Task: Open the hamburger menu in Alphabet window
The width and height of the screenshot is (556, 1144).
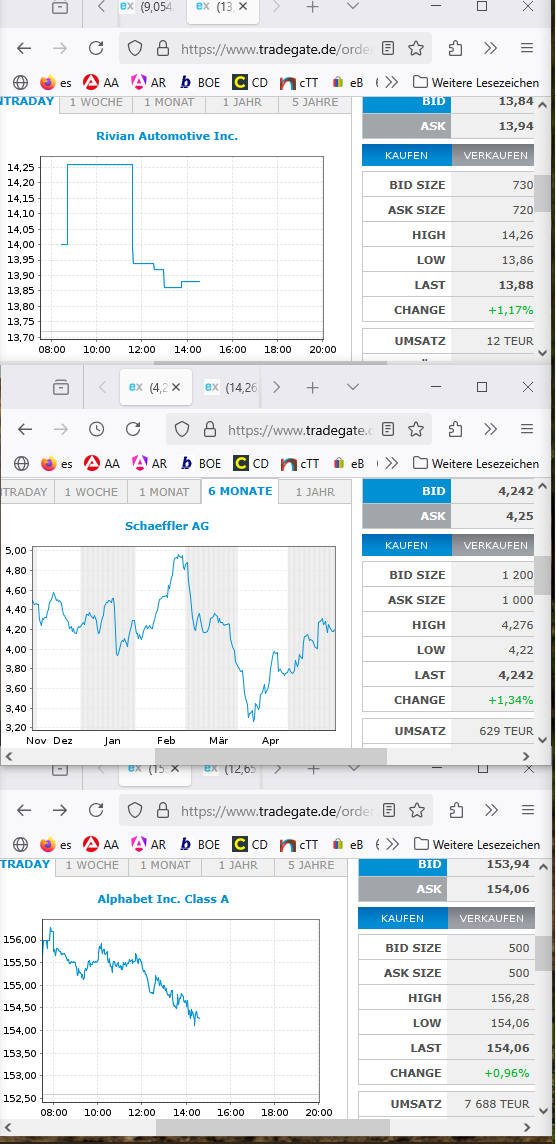Action: (x=528, y=811)
